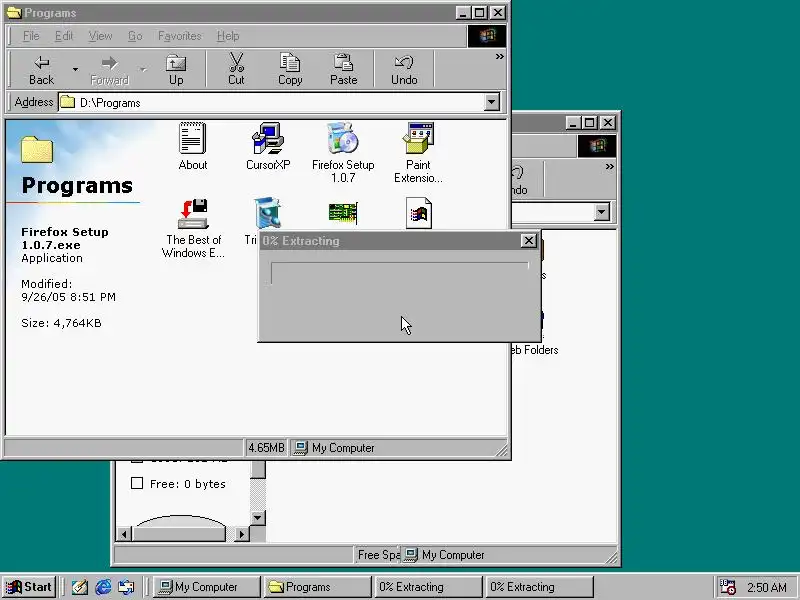This screenshot has width=800, height=600.
Task: Select the About text file icon
Action: coord(193,146)
